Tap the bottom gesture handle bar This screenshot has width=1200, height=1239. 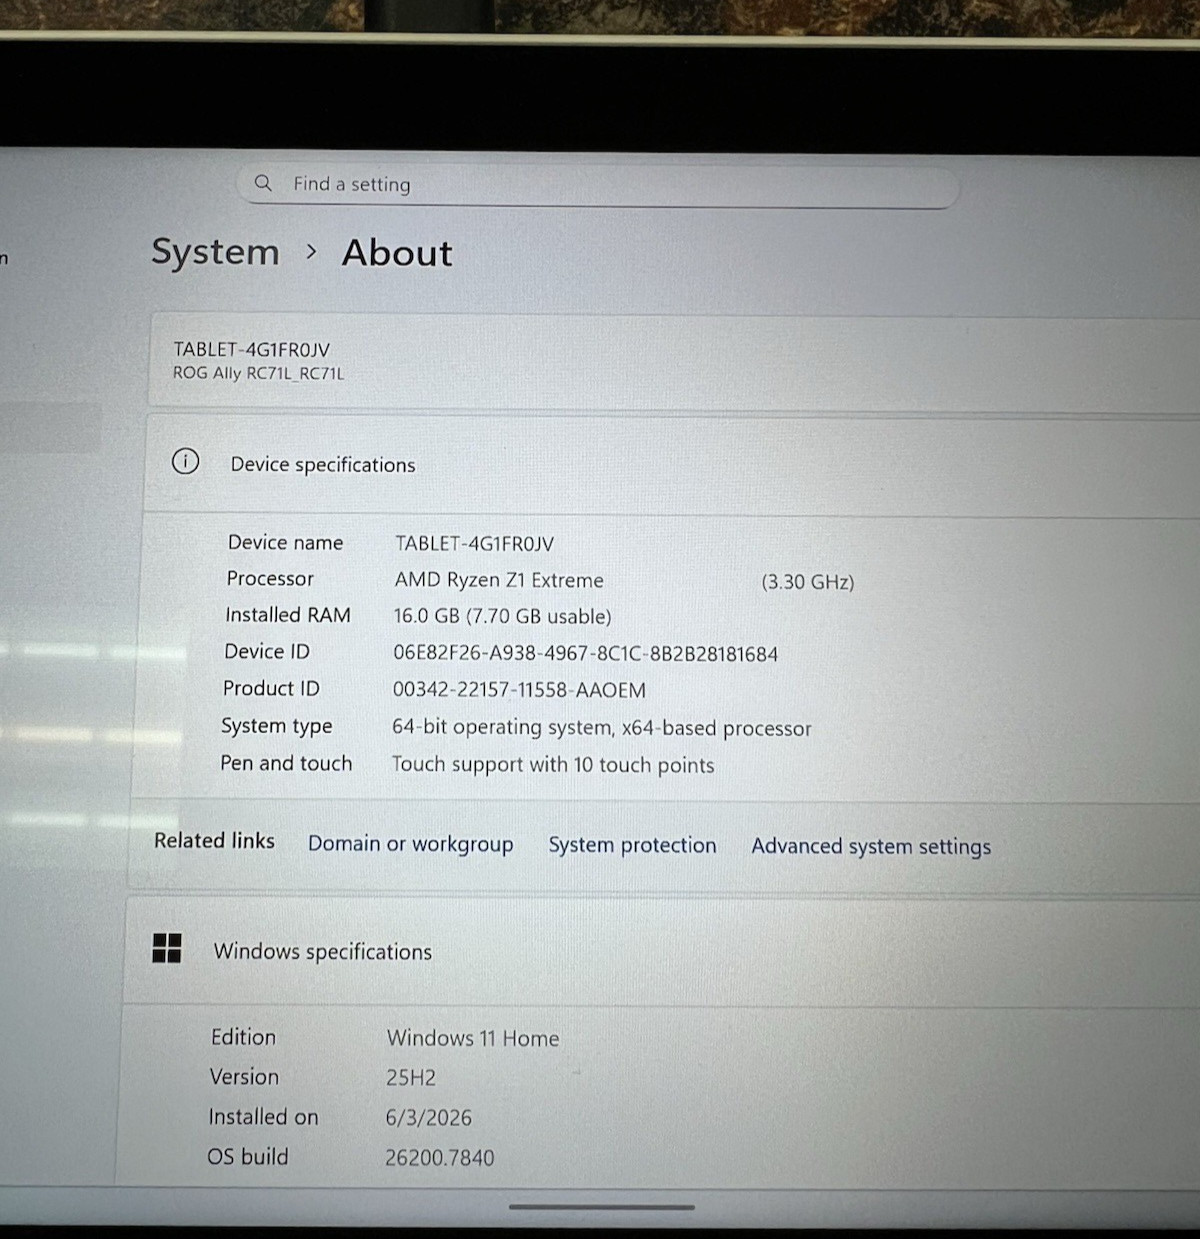601,1207
